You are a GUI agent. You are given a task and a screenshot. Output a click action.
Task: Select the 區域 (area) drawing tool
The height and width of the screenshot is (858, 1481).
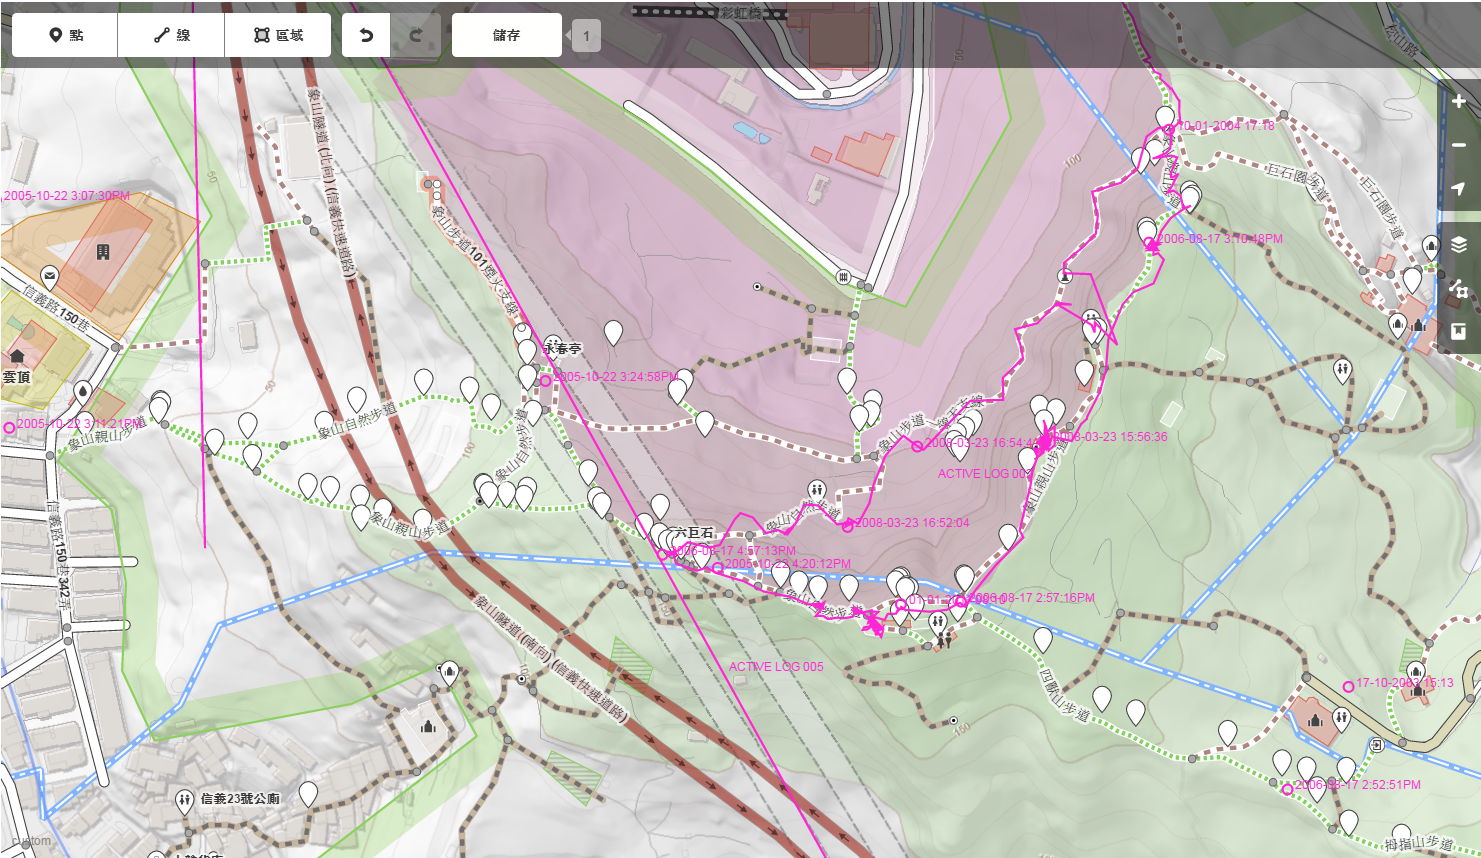(278, 35)
